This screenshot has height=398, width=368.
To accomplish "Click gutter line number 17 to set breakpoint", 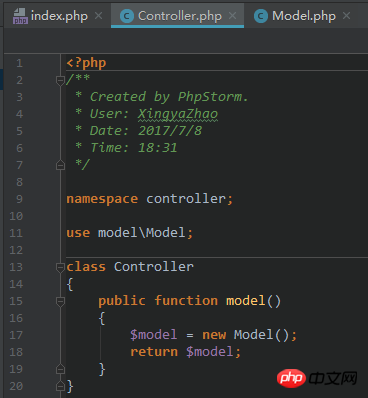I will [x=16, y=335].
